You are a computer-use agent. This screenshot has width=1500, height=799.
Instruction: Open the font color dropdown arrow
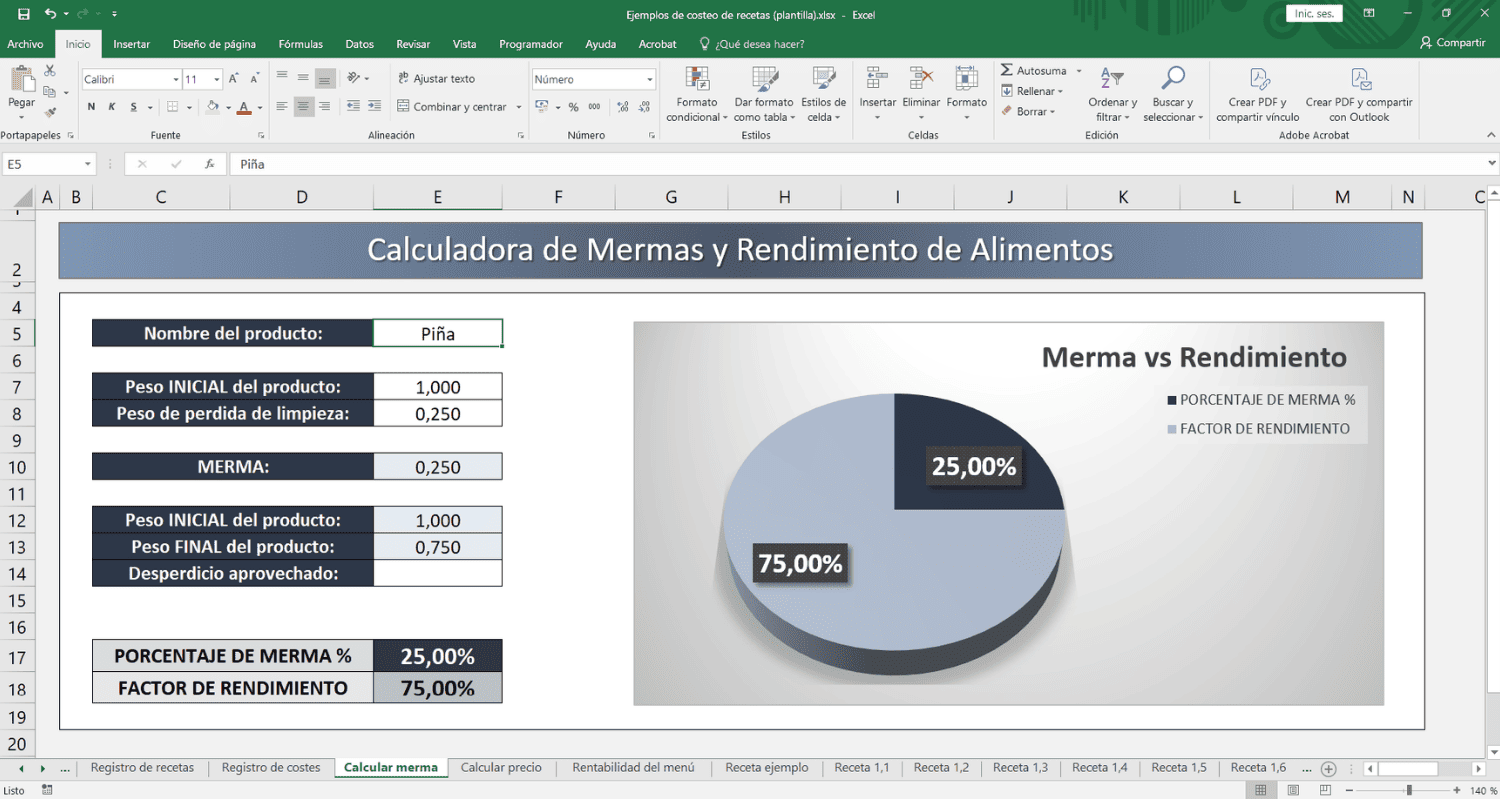260,107
